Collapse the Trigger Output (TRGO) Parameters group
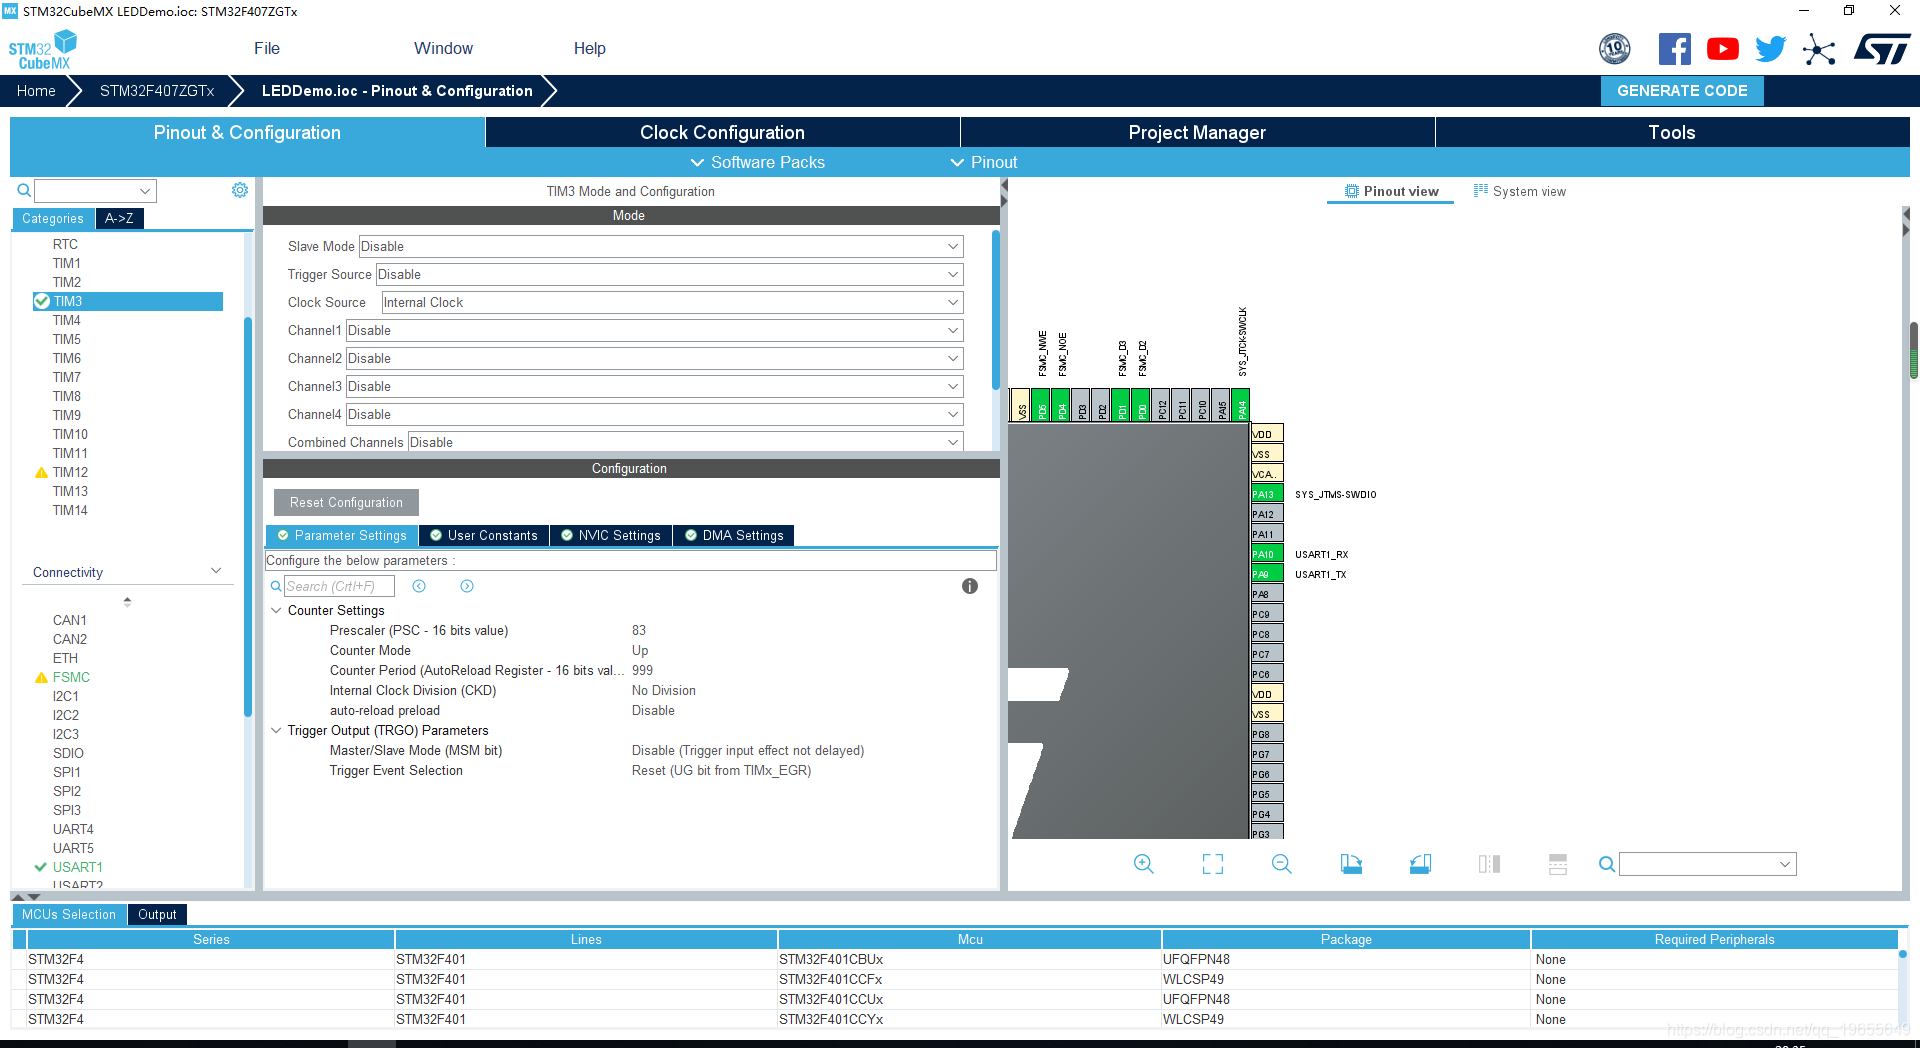The width and height of the screenshot is (1920, 1048). (x=277, y=730)
